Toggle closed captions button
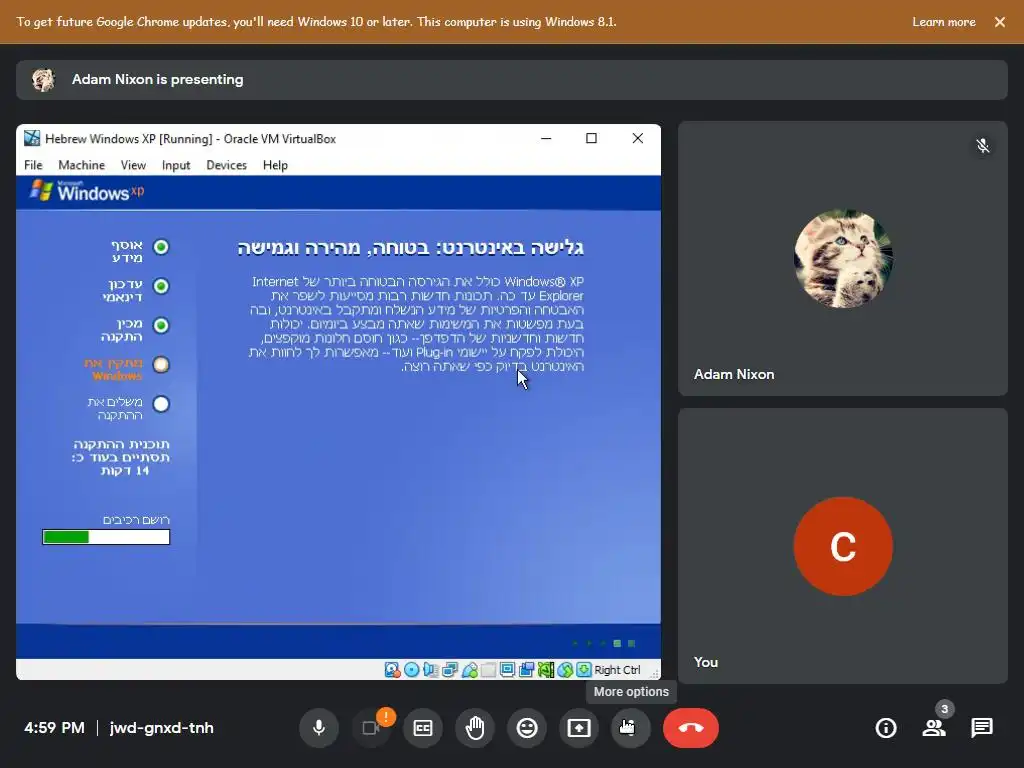Image resolution: width=1024 pixels, height=768 pixels. (423, 728)
